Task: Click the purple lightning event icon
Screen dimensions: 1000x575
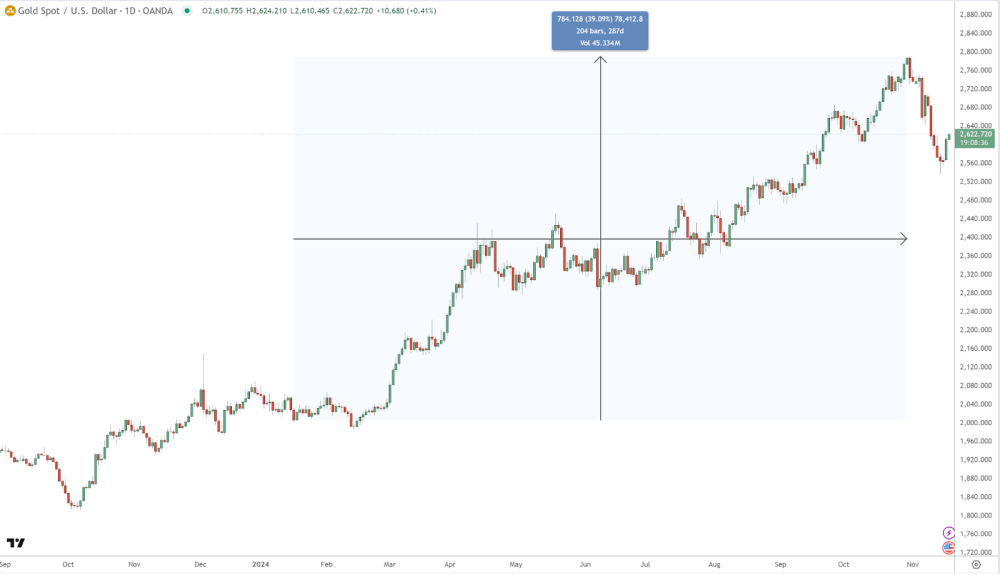Action: (x=949, y=533)
